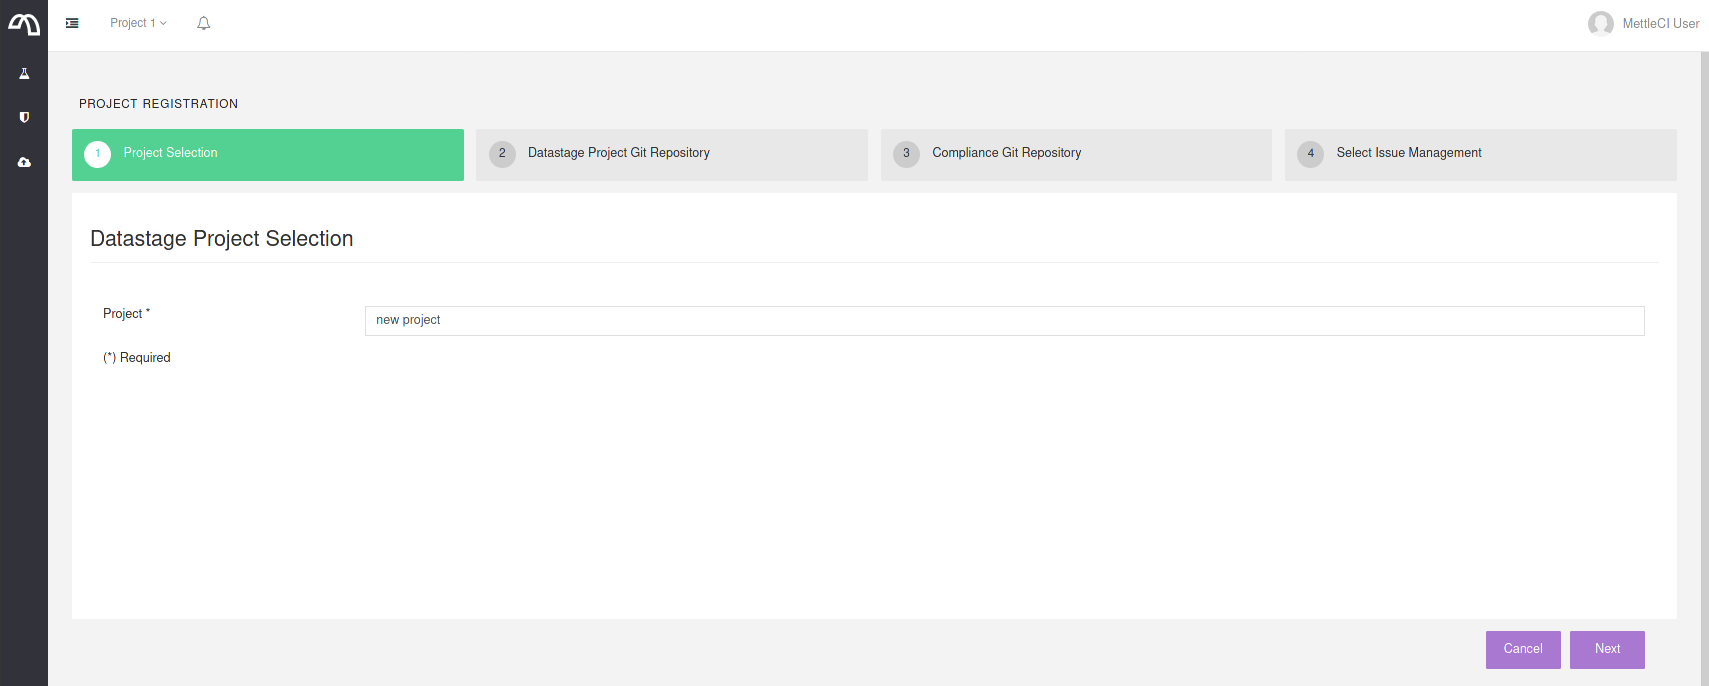Click the MettleCI logo in the sidebar

(x=24, y=24)
